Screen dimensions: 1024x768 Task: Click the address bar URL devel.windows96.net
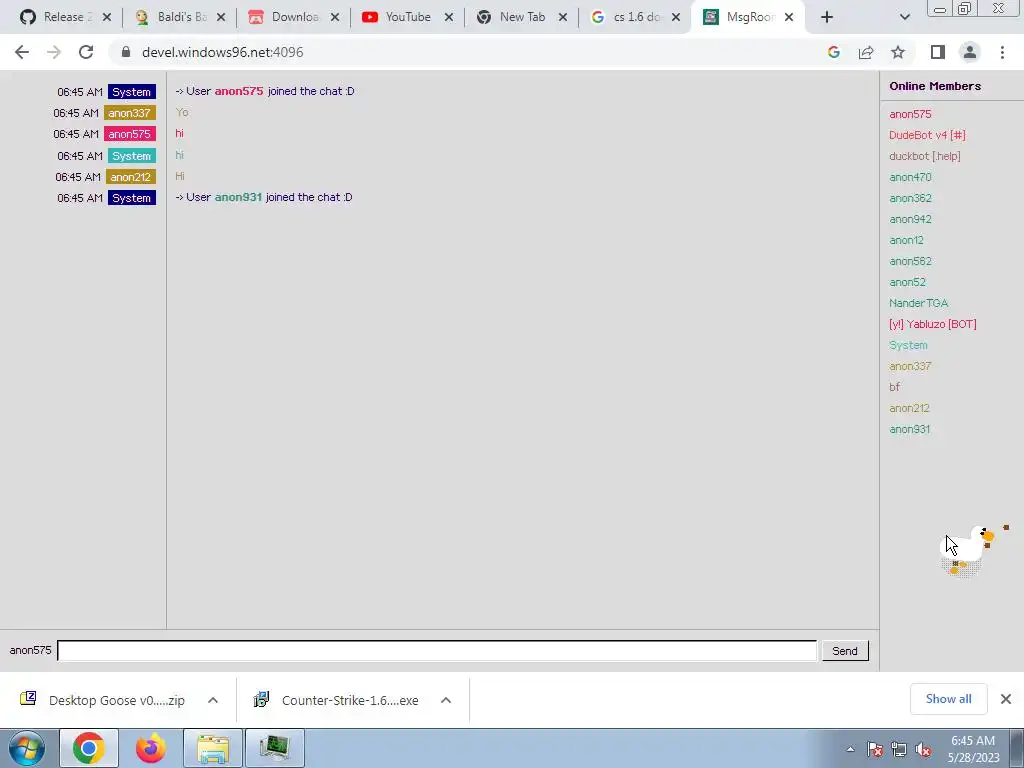223,52
